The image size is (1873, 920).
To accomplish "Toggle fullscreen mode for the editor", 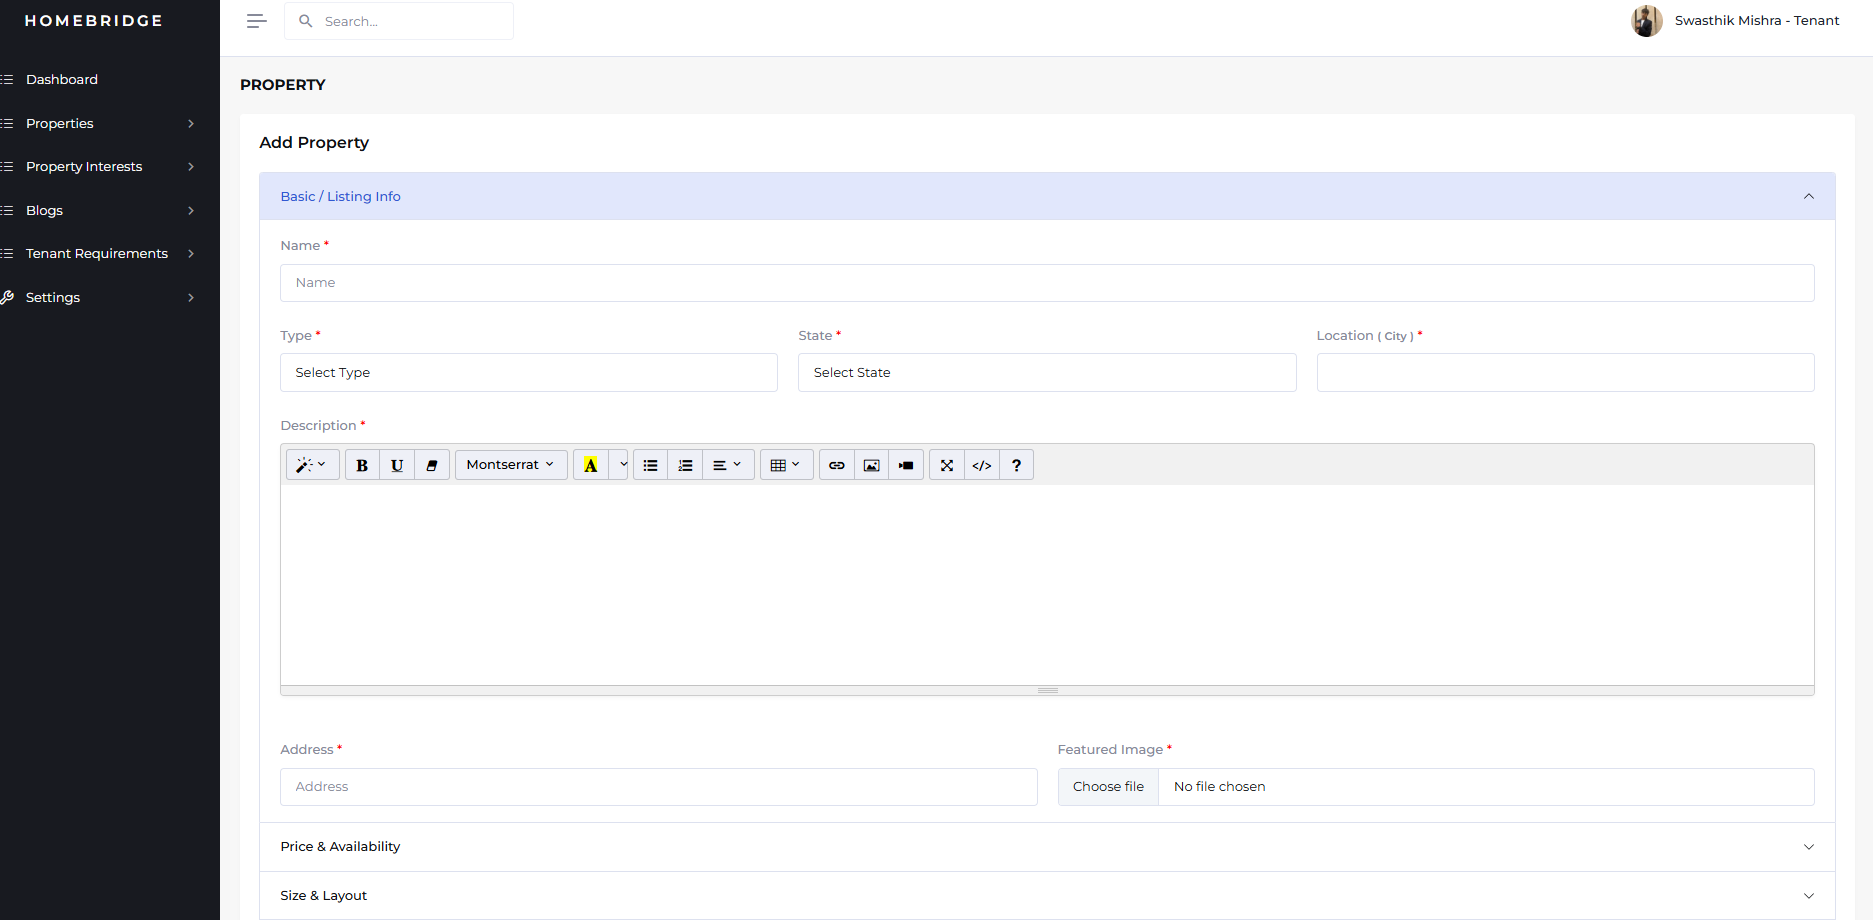I will tap(947, 465).
